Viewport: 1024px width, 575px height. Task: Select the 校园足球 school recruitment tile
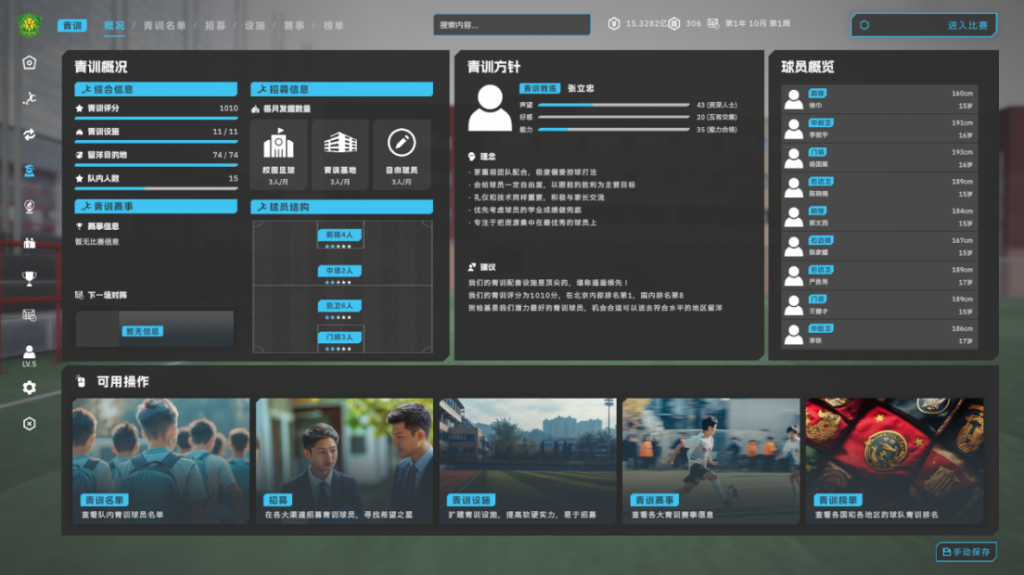click(x=279, y=155)
